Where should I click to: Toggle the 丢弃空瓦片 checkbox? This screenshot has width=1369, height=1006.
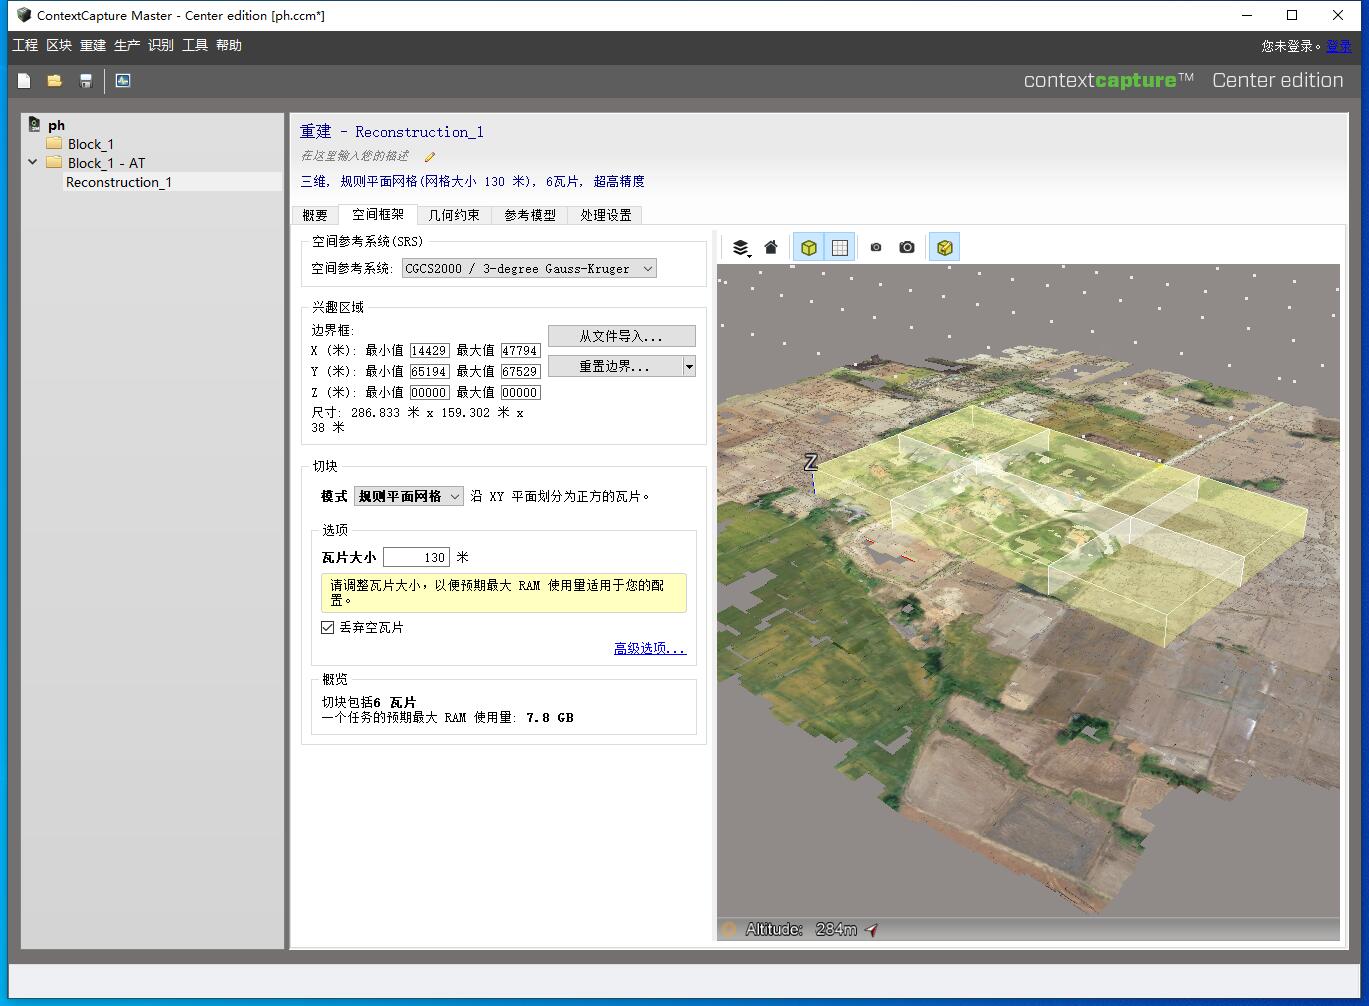click(327, 627)
